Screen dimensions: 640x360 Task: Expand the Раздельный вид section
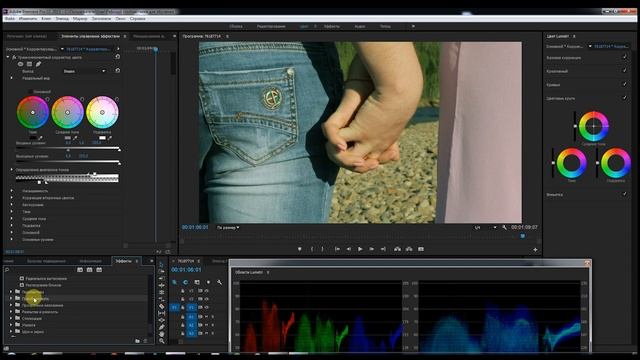tap(11, 78)
